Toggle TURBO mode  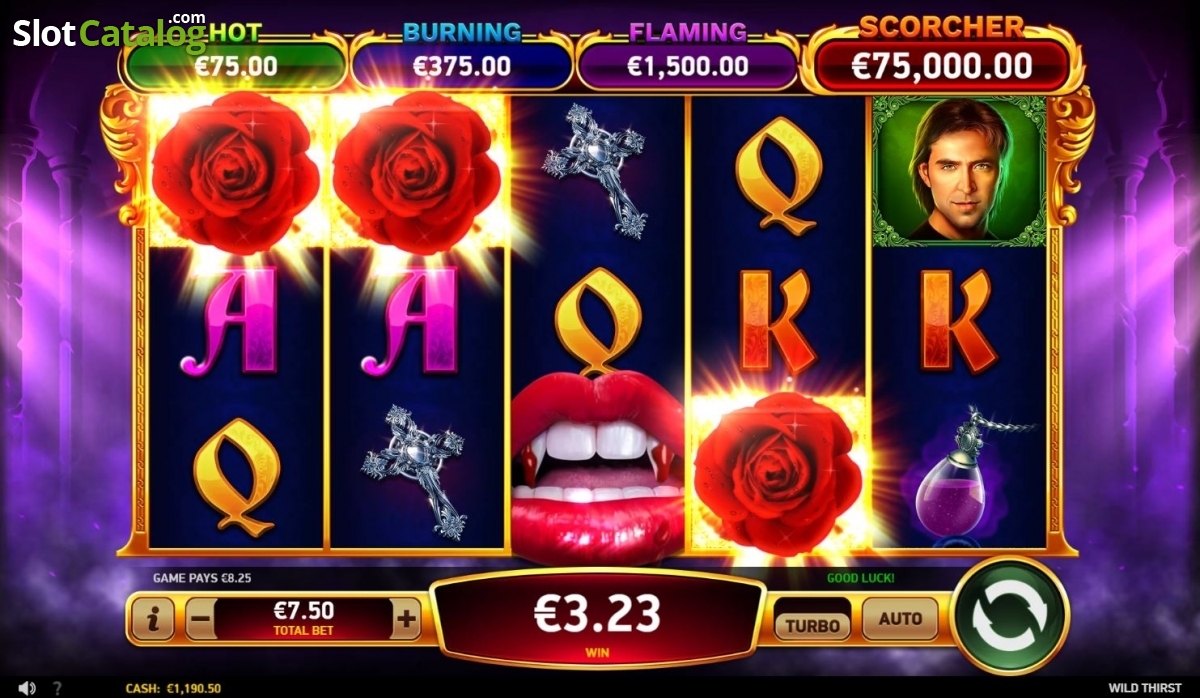point(812,625)
